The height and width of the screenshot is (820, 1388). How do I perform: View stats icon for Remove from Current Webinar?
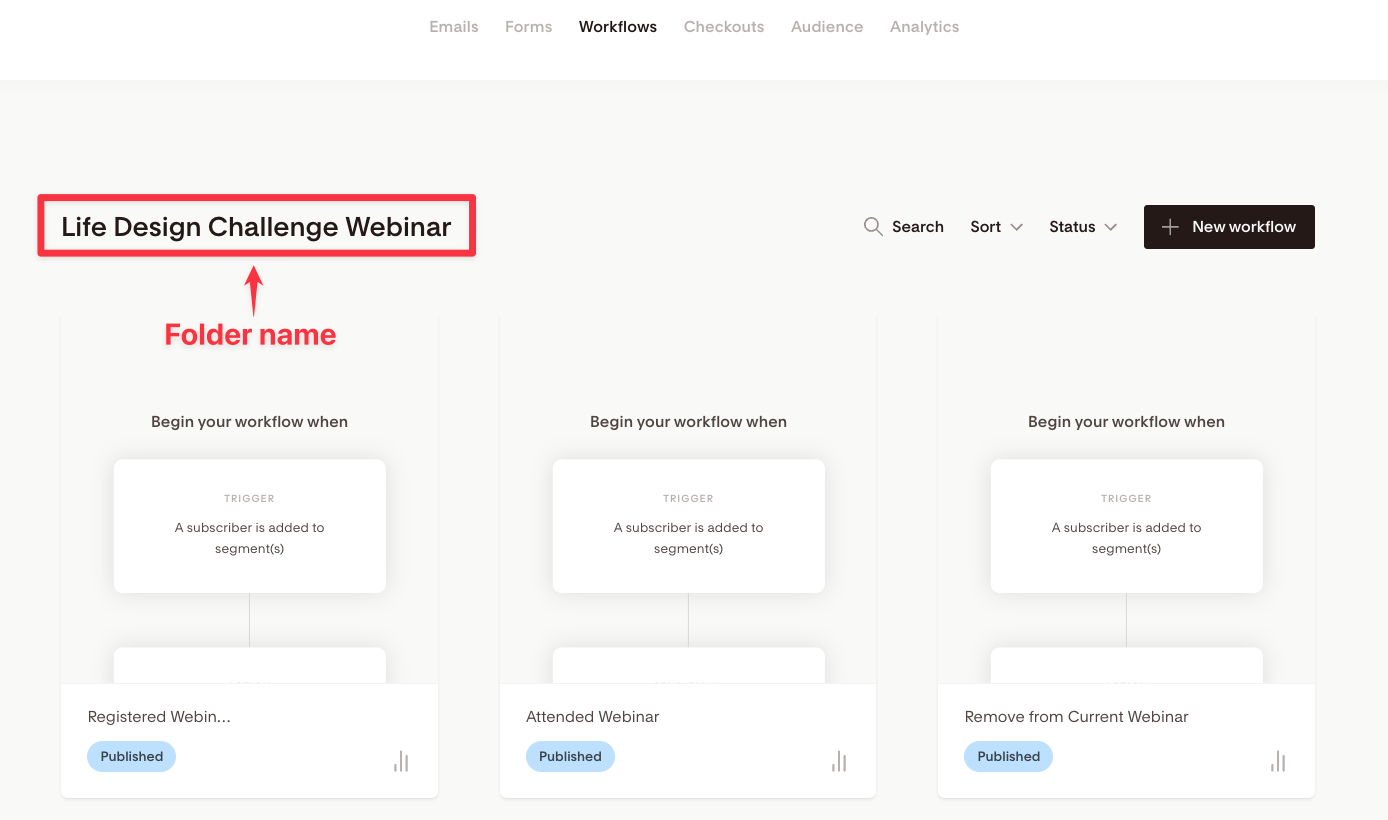1278,762
